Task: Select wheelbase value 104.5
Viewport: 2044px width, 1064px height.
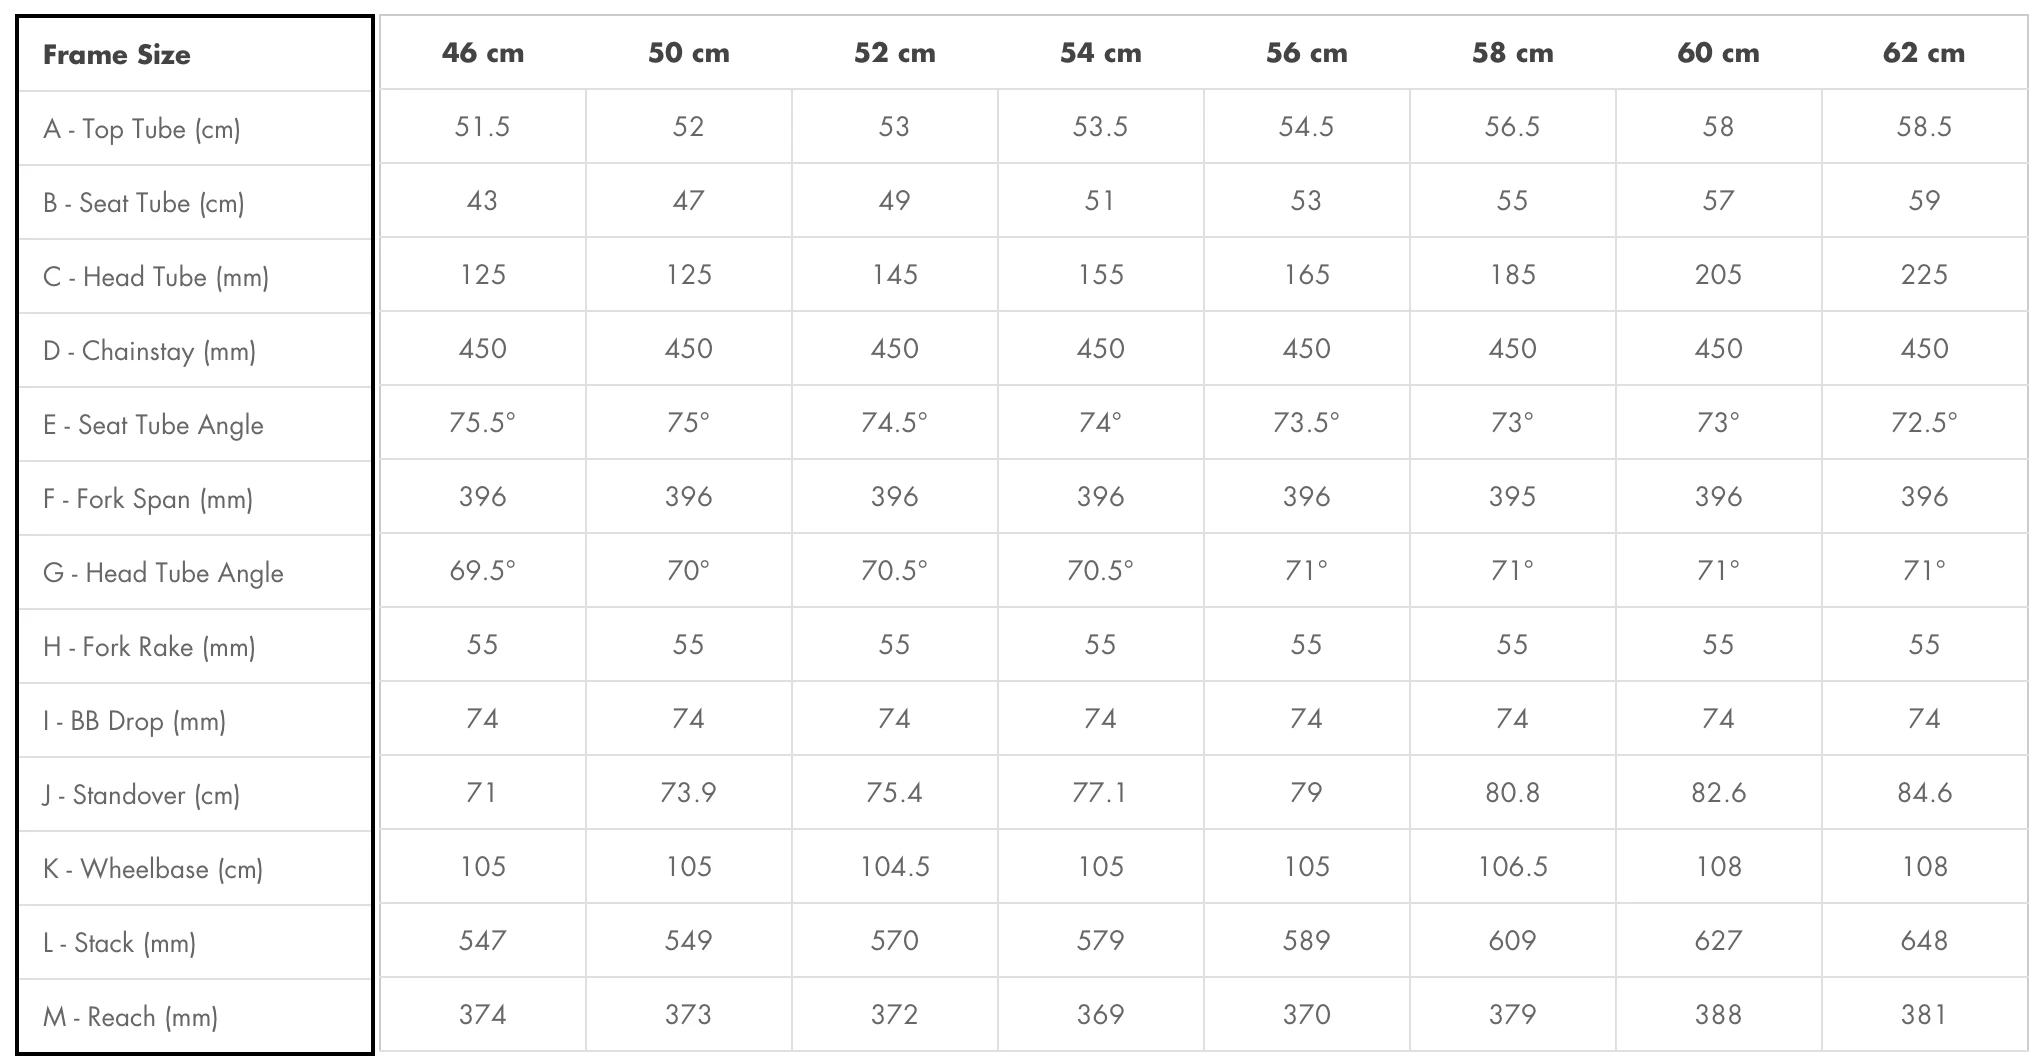Action: pyautogui.click(x=895, y=867)
